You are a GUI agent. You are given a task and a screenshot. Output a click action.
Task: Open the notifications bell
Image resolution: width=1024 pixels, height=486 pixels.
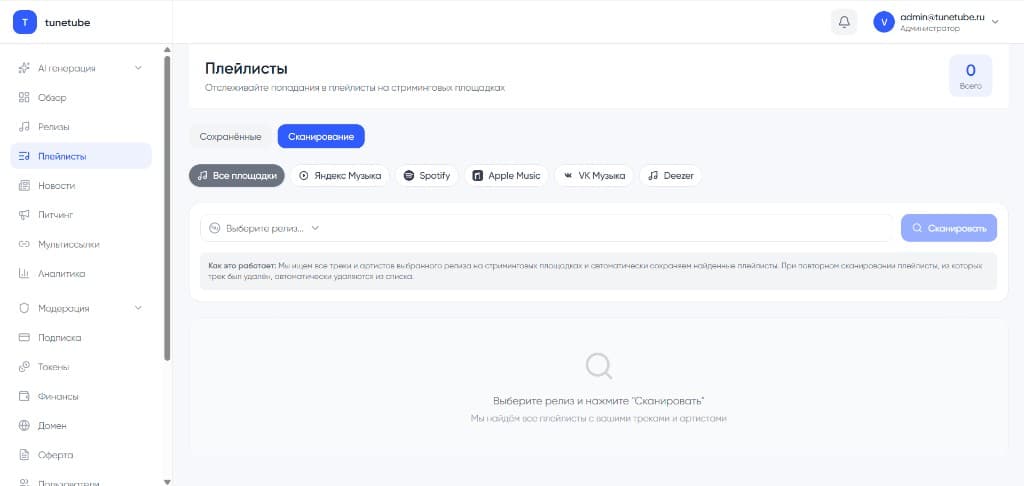tap(844, 22)
